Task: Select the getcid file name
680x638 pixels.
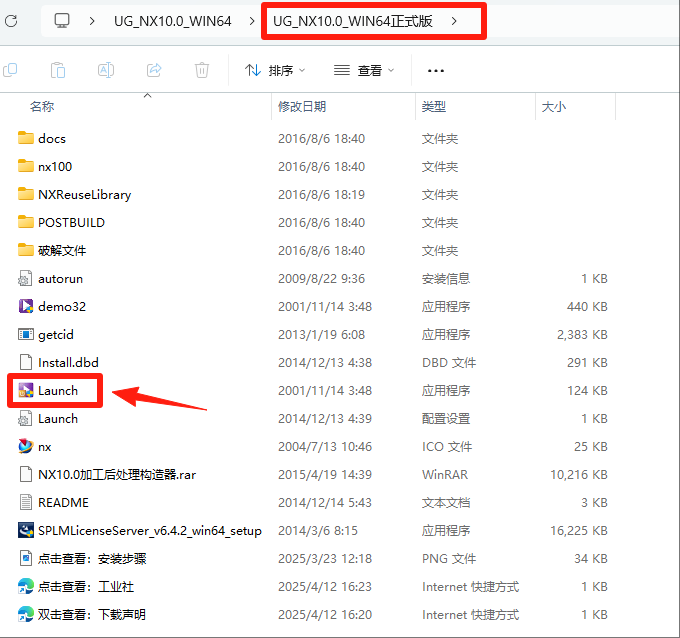Action: tap(56, 335)
